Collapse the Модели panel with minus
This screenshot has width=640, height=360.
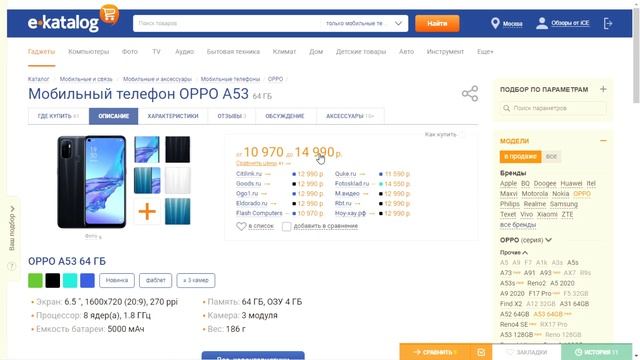coord(603,141)
